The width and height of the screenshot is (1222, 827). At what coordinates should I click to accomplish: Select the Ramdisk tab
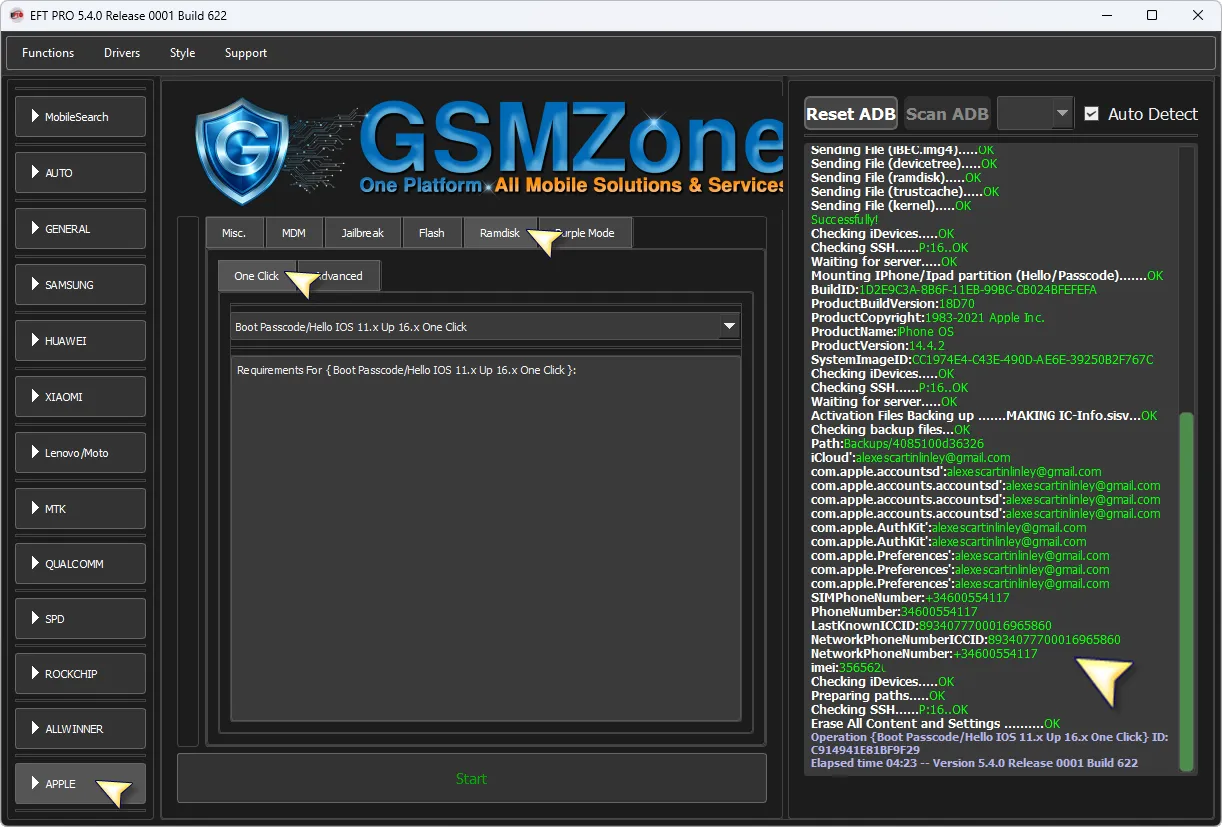tap(499, 233)
